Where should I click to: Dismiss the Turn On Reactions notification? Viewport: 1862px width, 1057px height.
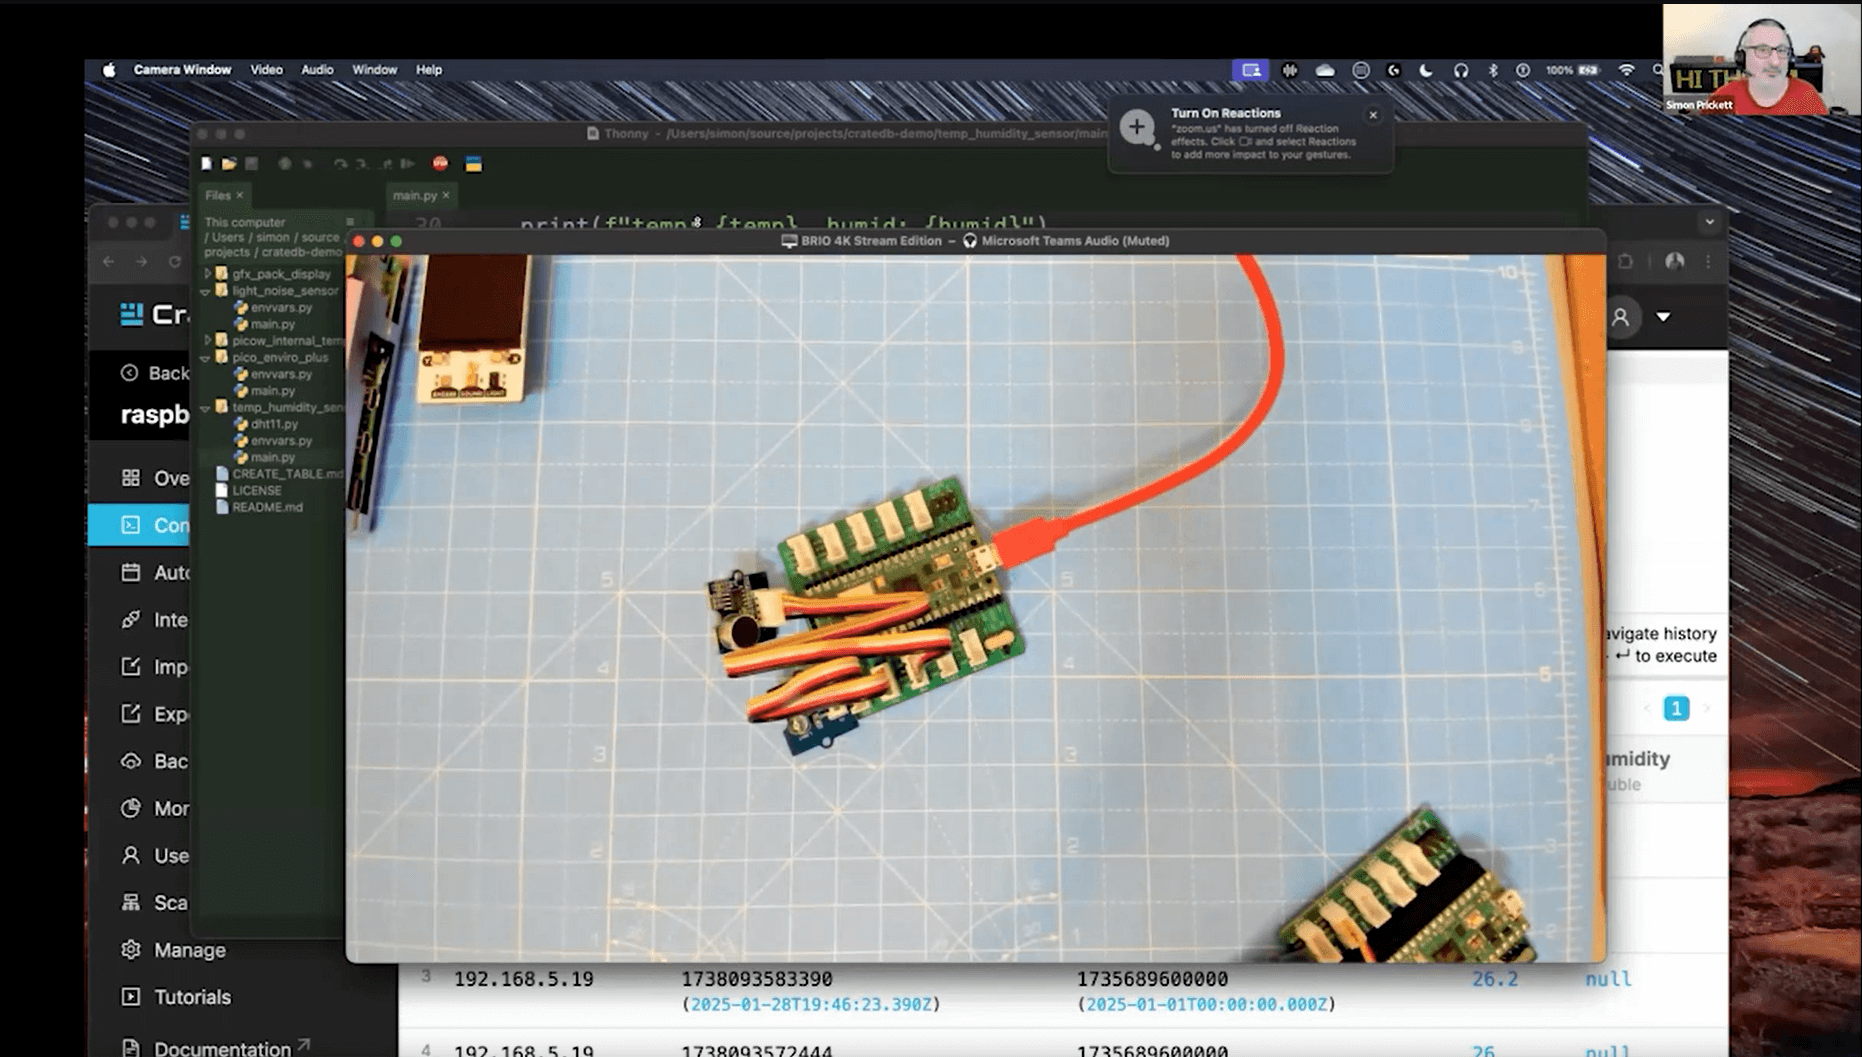tap(1373, 114)
